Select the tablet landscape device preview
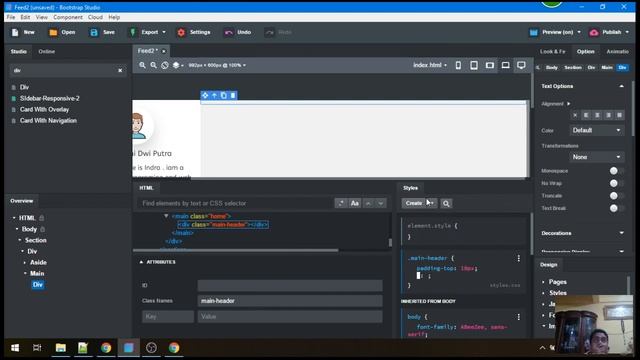This screenshot has height=360, width=640. coord(490,65)
